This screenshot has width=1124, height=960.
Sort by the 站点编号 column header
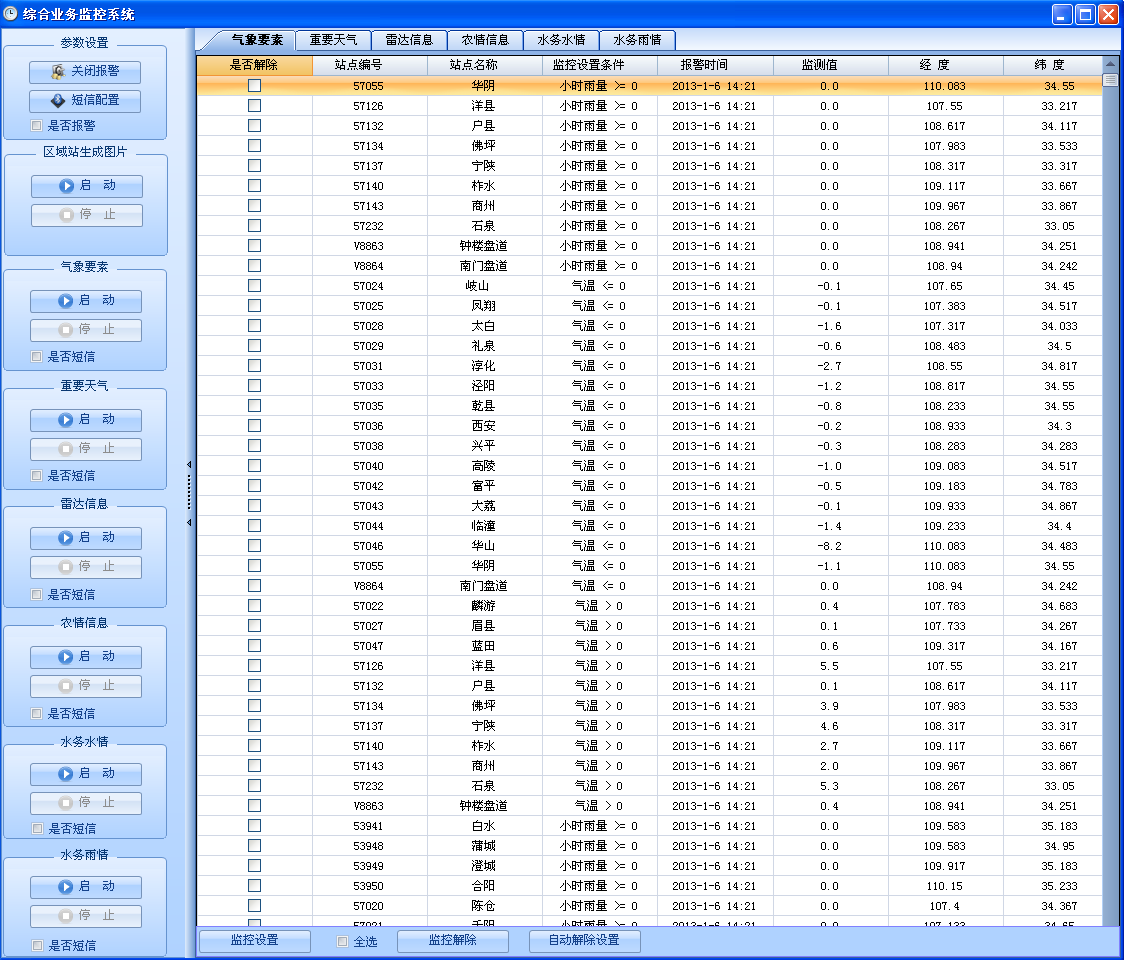coord(368,65)
